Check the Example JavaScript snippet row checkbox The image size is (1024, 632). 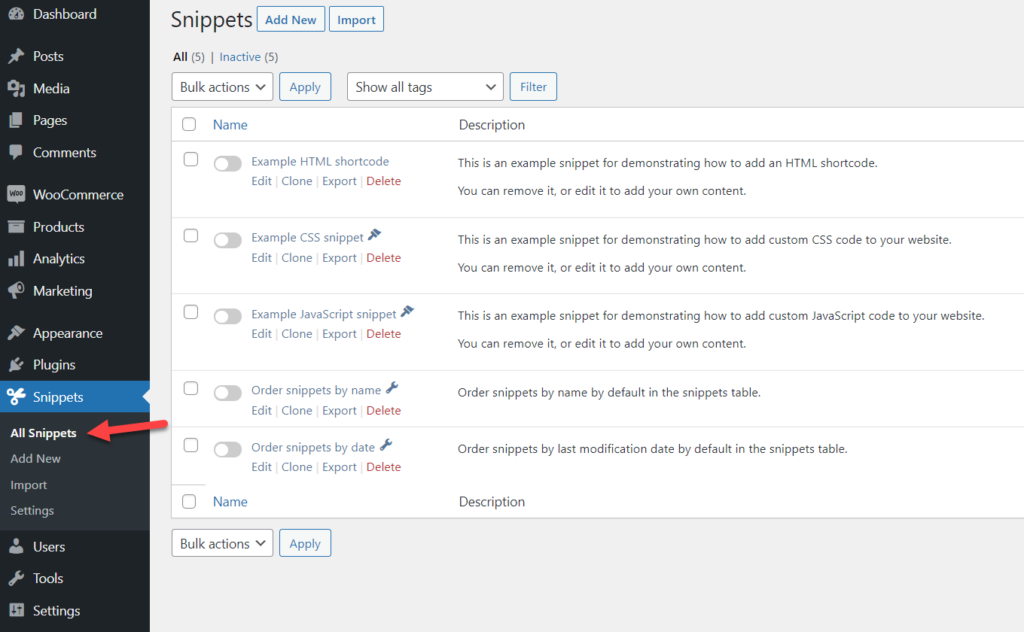pos(191,312)
